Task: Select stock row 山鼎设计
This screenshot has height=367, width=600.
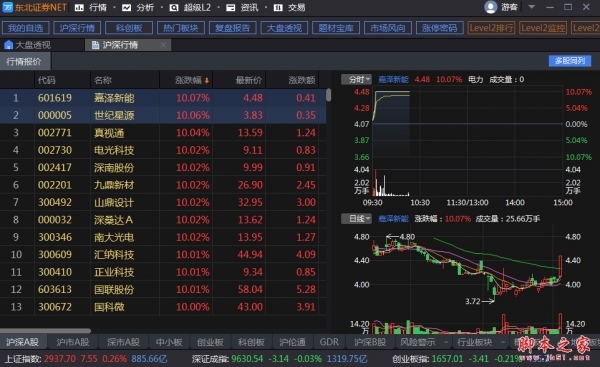Action: (163, 202)
